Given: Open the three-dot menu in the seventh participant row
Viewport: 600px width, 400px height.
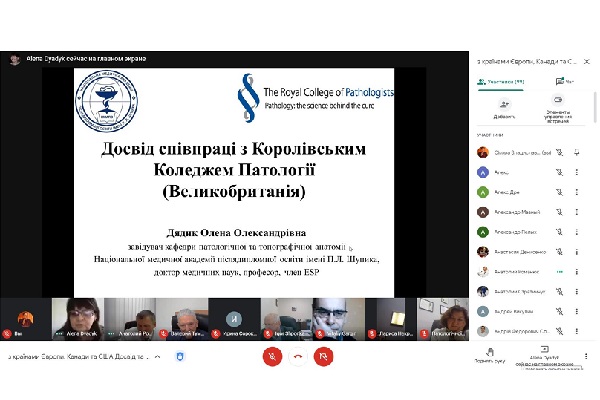Looking at the screenshot, I should pos(577,272).
